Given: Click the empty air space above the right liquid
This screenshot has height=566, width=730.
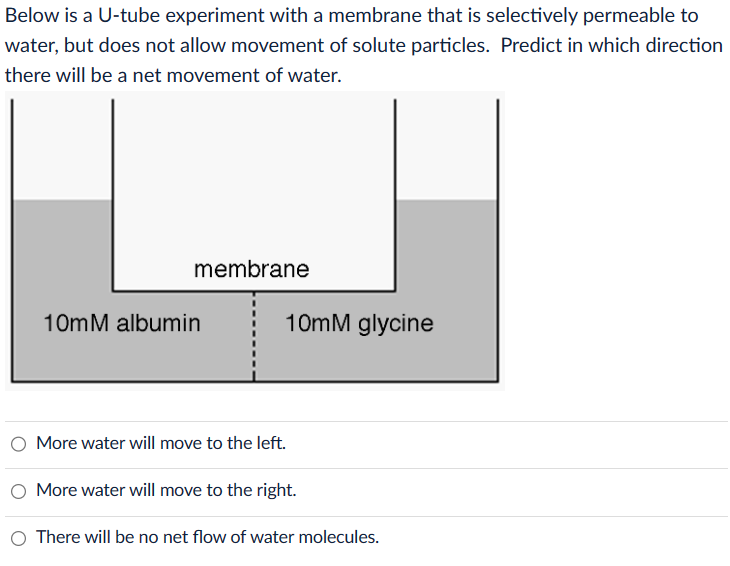Looking at the screenshot, I should 446,150.
